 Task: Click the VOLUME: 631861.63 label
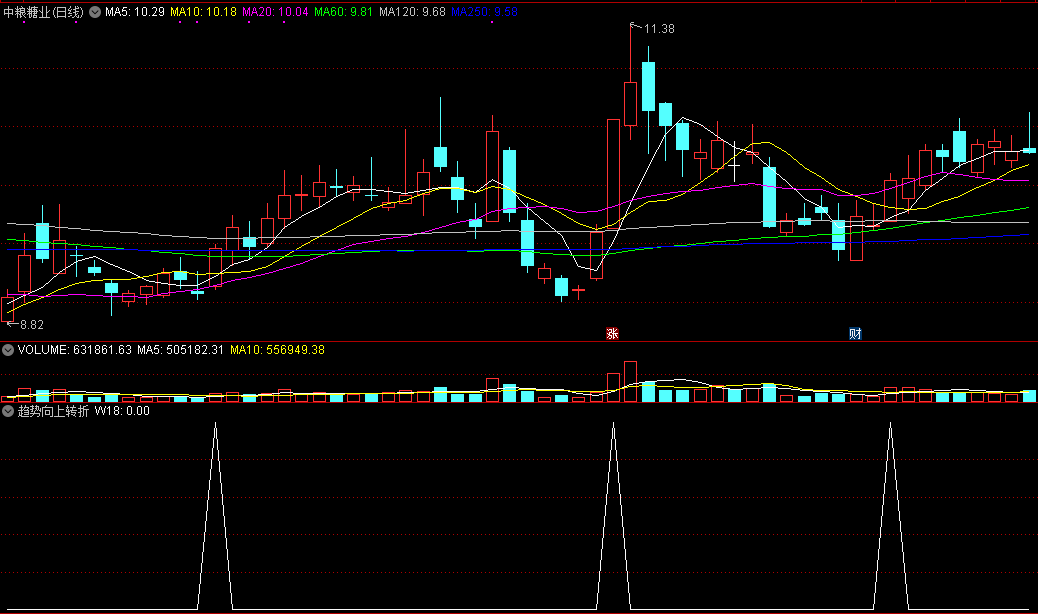[75, 350]
